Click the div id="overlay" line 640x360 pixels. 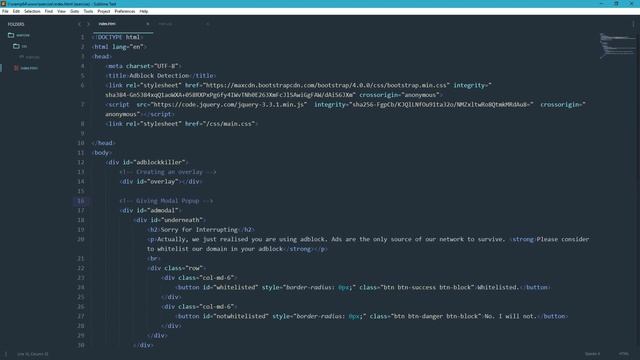click(161, 182)
